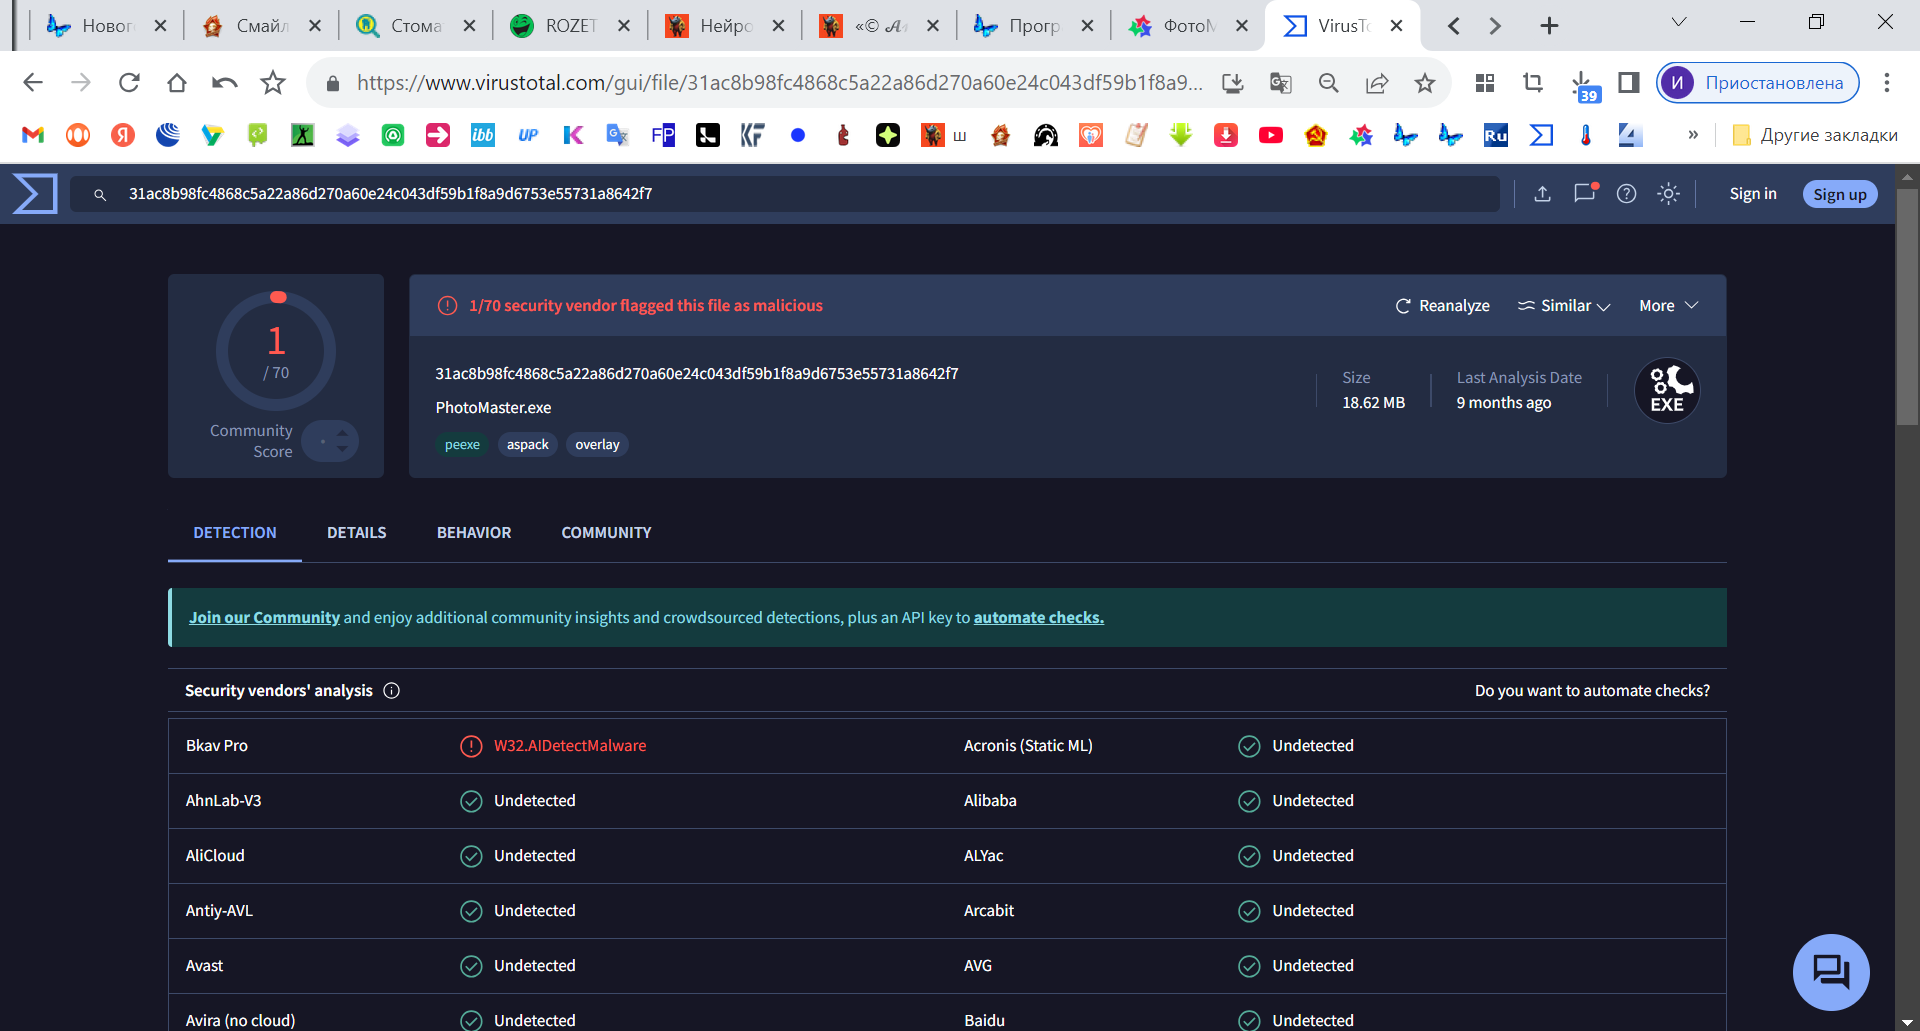Switch to the DETAILS tab
Image resolution: width=1920 pixels, height=1031 pixels.
(357, 533)
